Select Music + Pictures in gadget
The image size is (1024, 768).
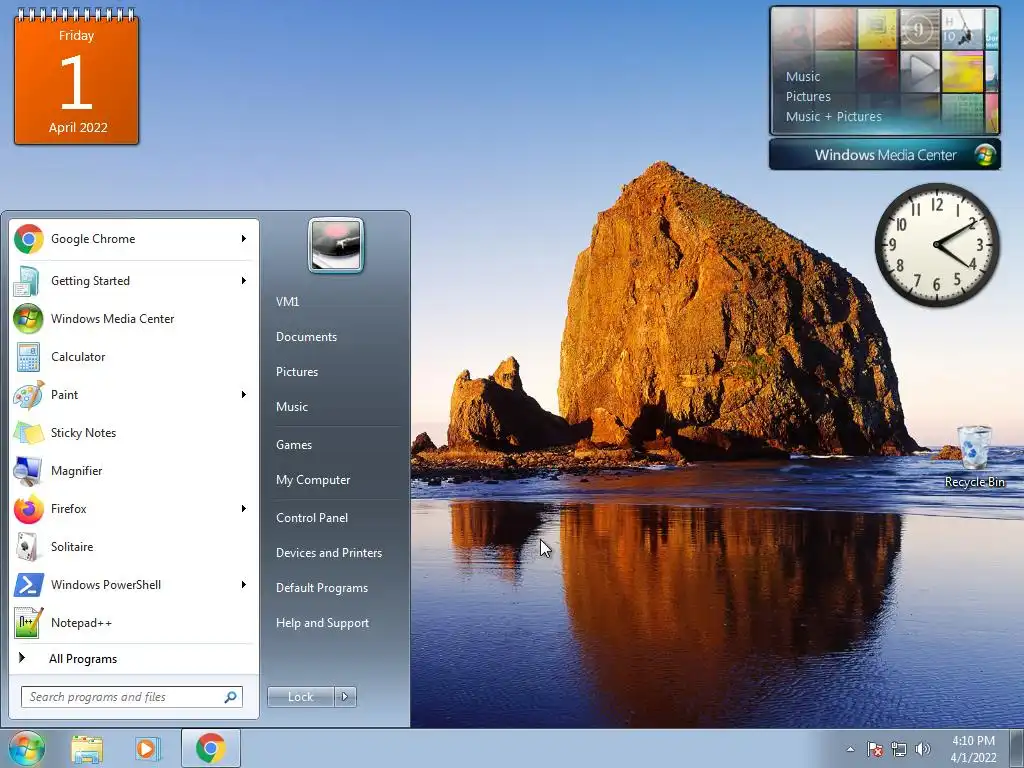[833, 116]
